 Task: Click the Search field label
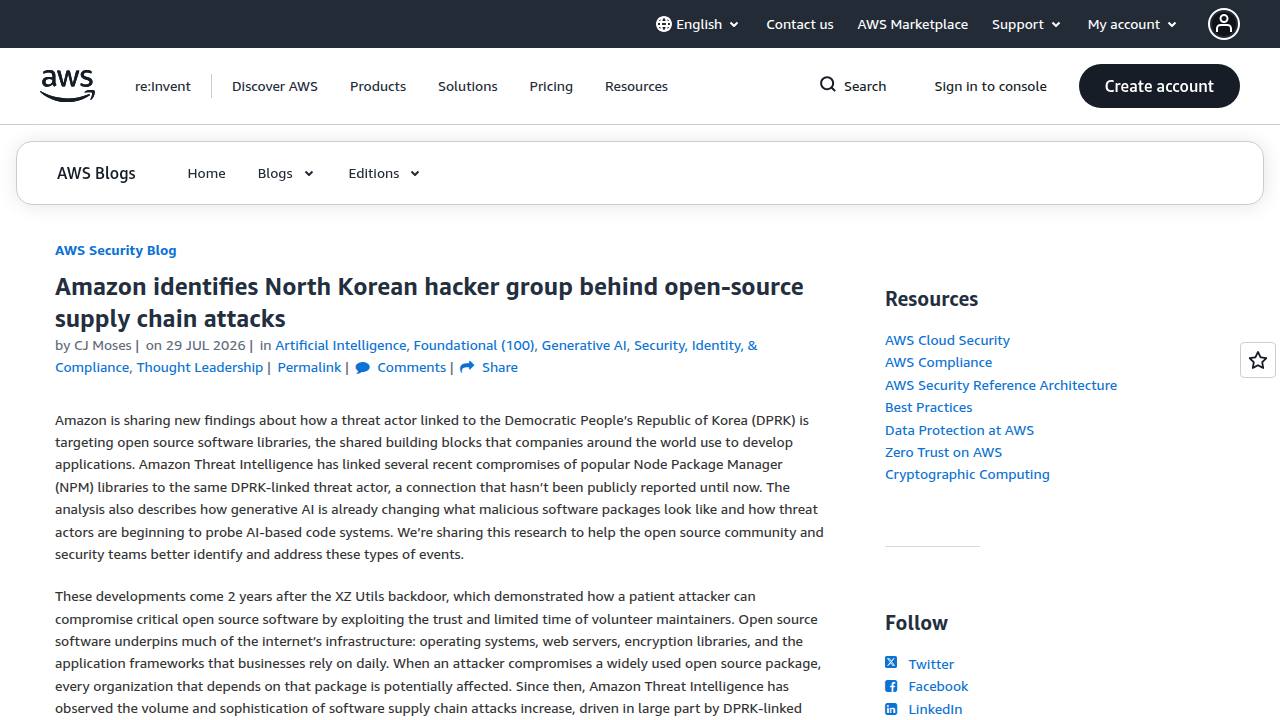(x=865, y=86)
